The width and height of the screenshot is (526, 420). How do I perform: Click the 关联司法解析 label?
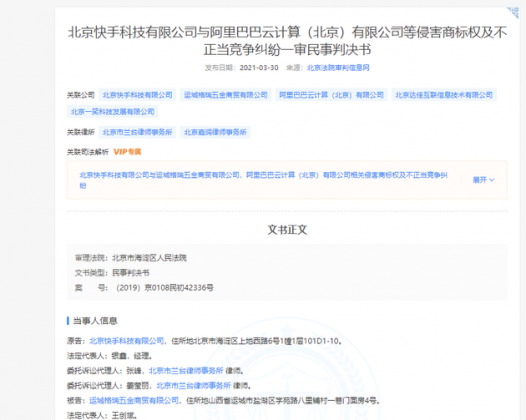88,152
